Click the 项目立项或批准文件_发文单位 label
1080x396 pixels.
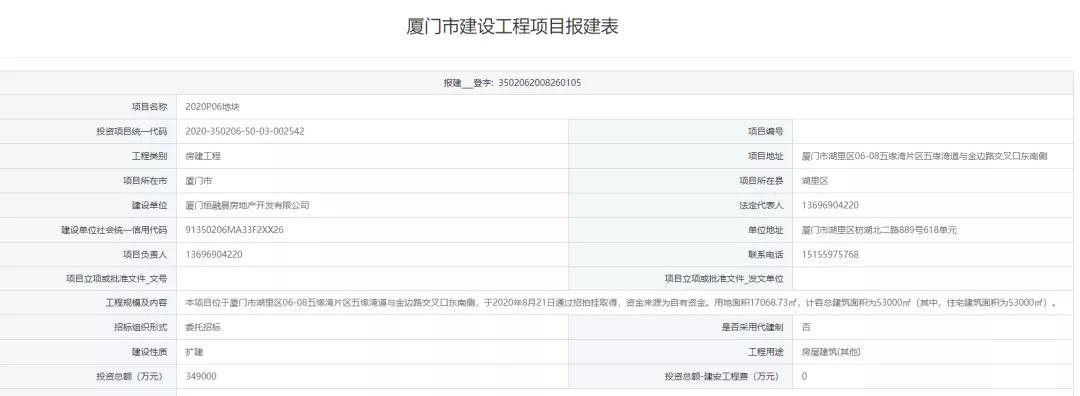pyautogui.click(x=724, y=279)
